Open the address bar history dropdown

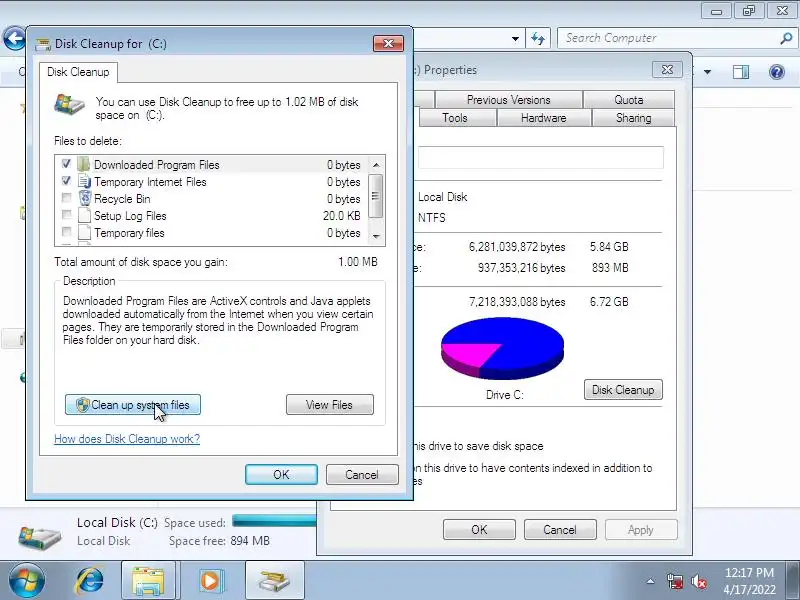tap(515, 38)
